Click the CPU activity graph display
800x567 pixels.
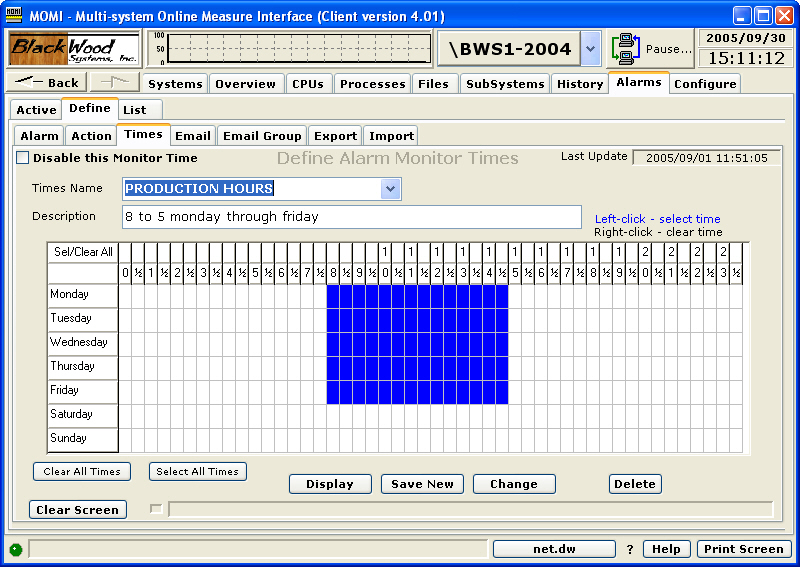tap(298, 48)
